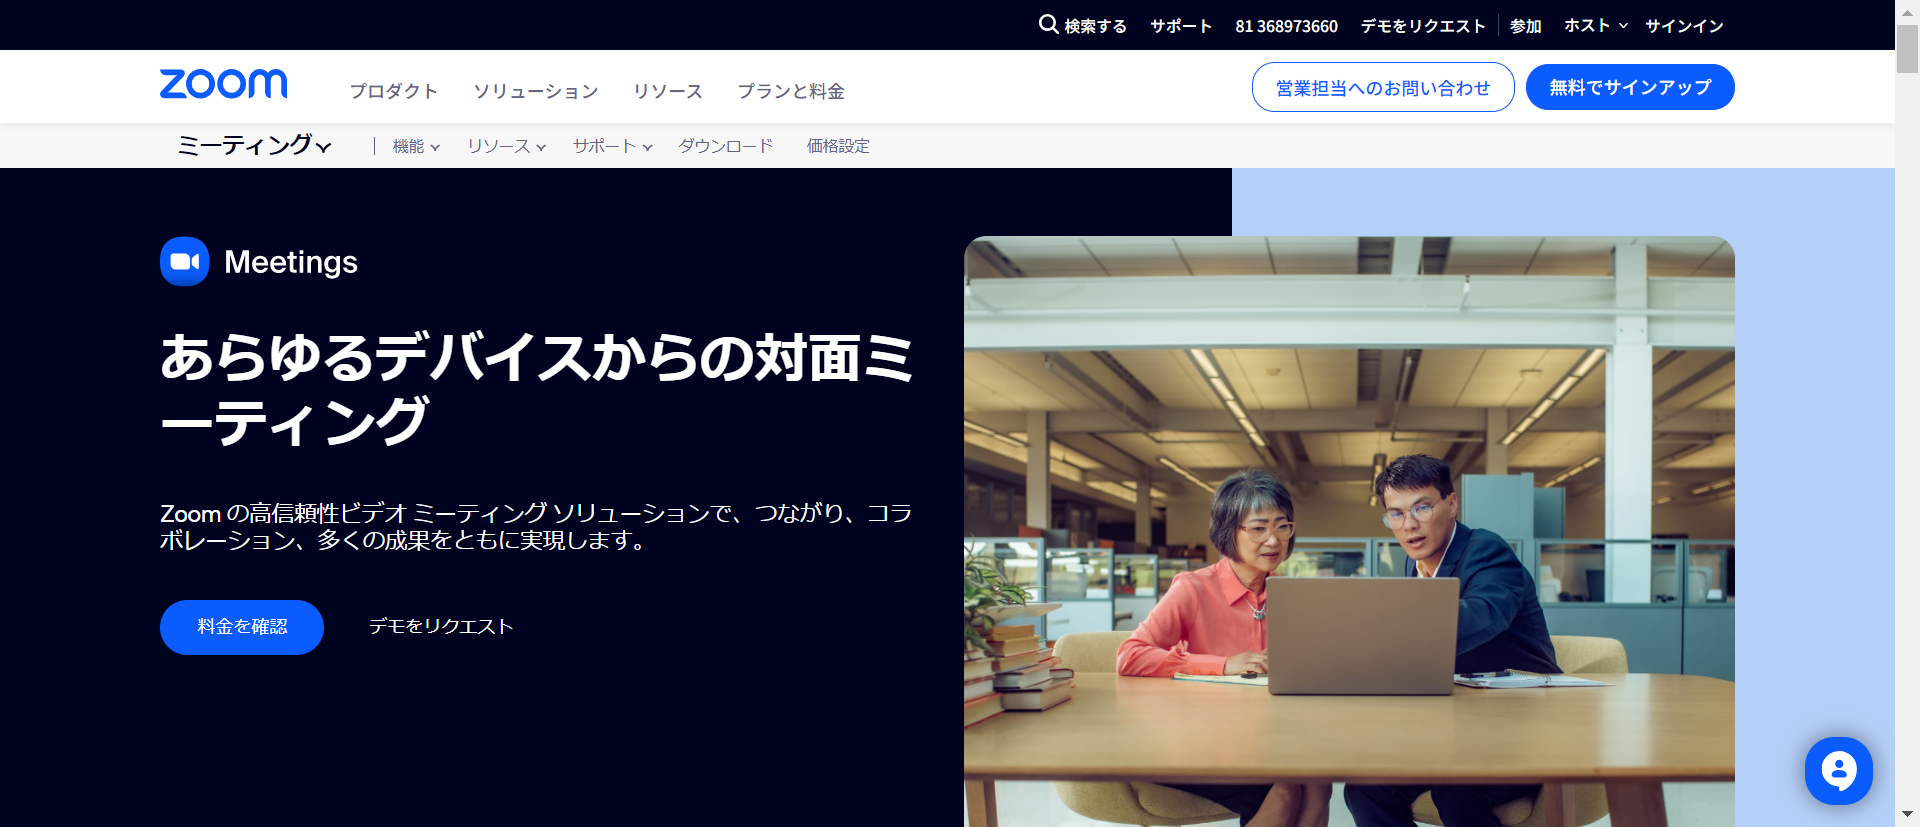The image size is (1920, 827).
Task: Click the 検索する text
Action: click(1095, 26)
